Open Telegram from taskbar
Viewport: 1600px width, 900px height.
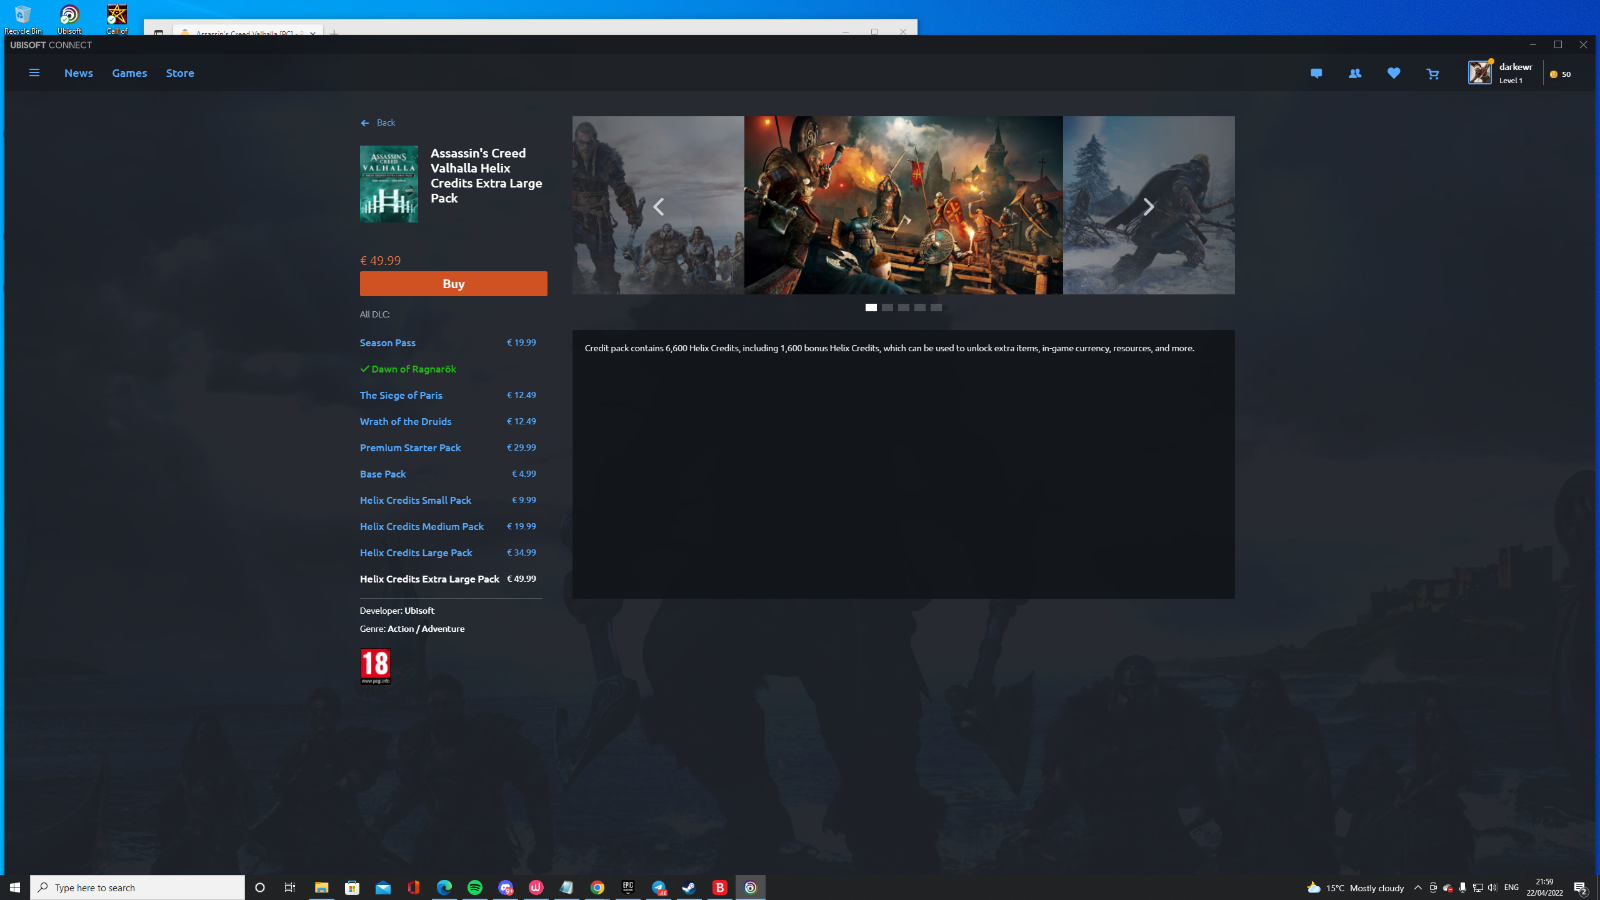pos(659,887)
